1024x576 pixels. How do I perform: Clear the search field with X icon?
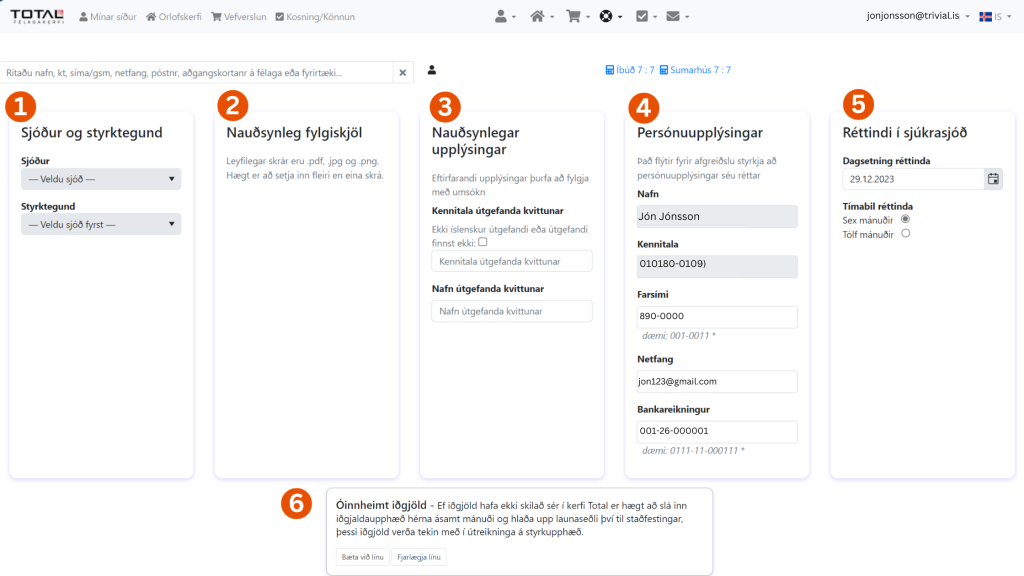(402, 72)
